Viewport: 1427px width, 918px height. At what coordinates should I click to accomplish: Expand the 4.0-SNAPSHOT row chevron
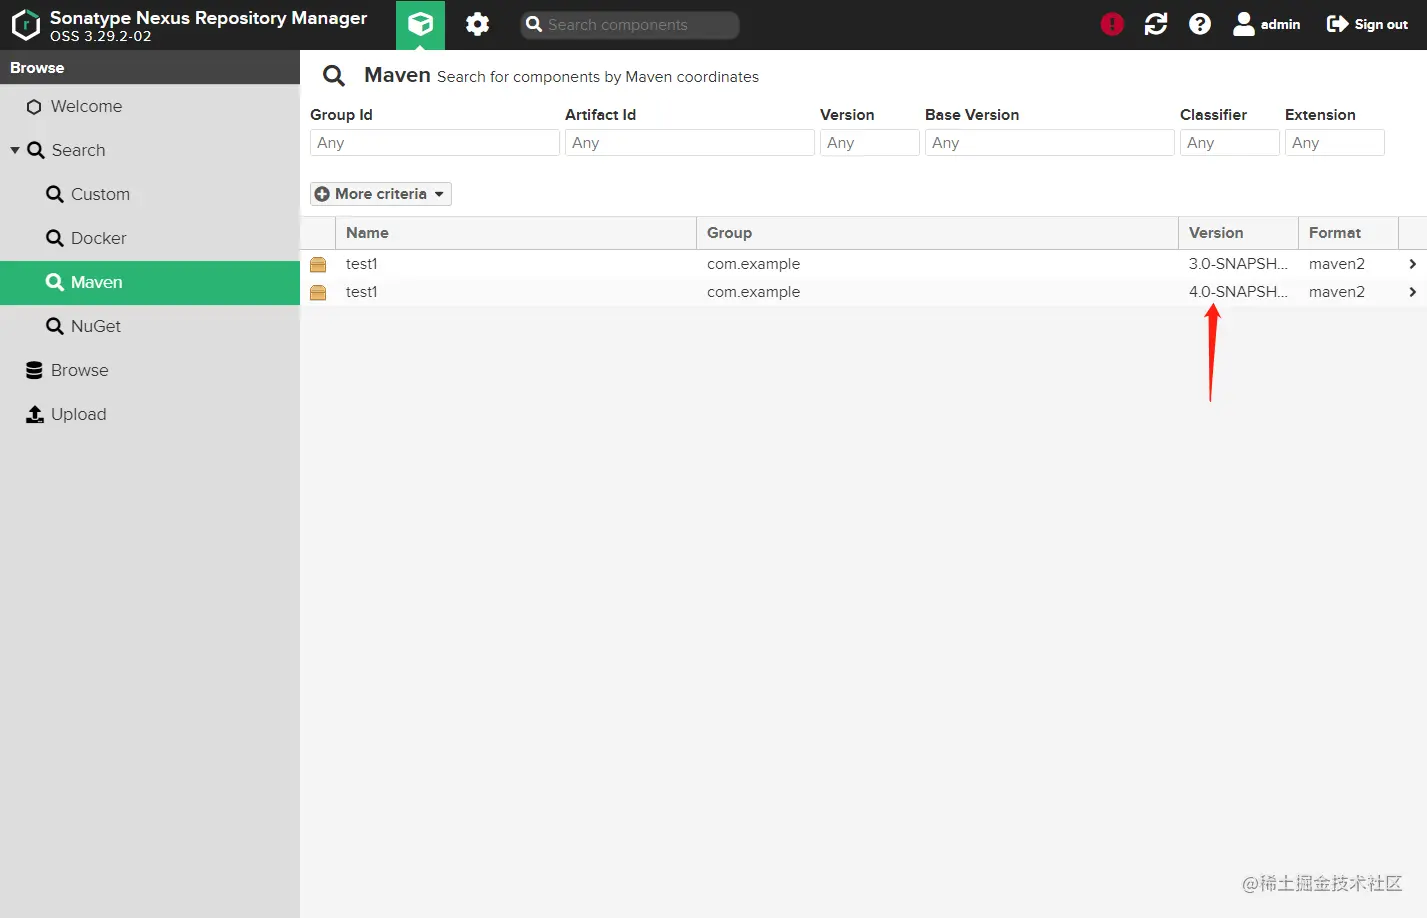click(x=1413, y=292)
